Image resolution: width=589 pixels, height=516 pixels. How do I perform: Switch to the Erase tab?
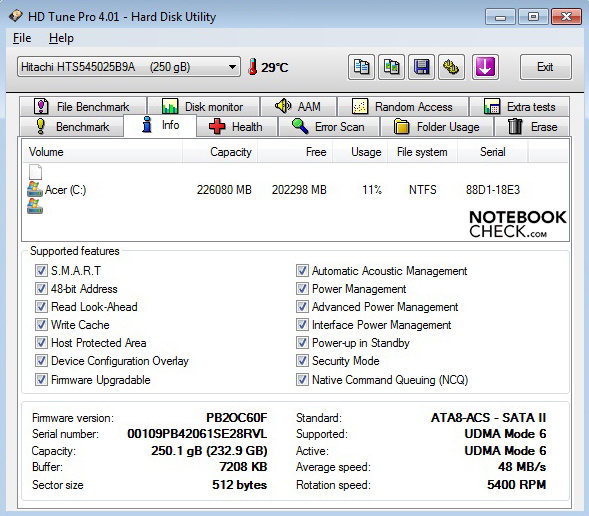532,127
